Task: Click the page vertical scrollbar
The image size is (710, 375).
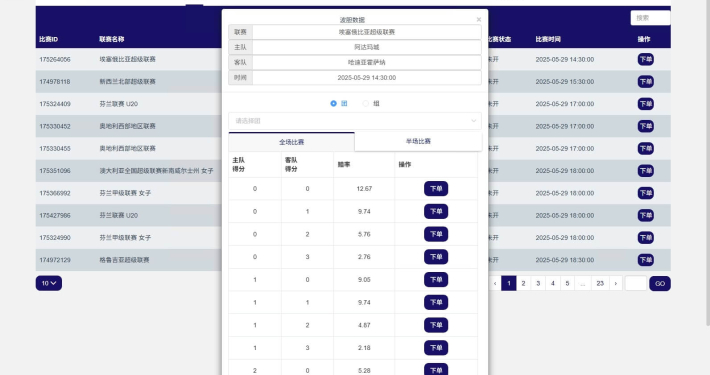Action: click(708, 163)
